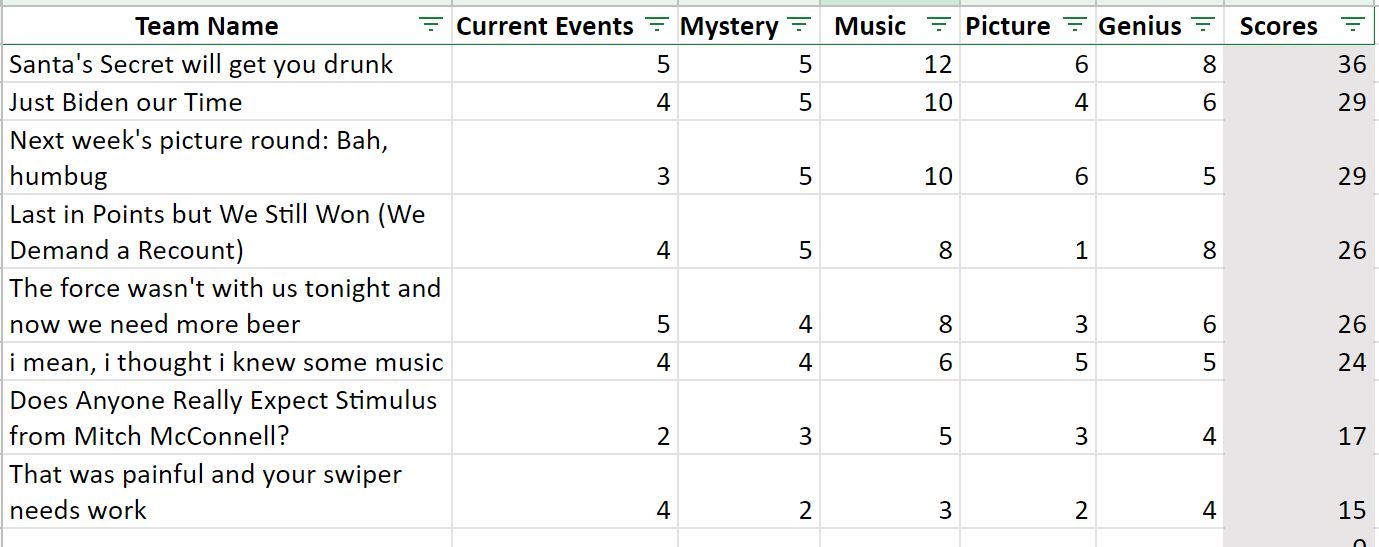This screenshot has height=547, width=1379.
Task: Select the "Bah, humbug" team cell
Action: pos(227,158)
